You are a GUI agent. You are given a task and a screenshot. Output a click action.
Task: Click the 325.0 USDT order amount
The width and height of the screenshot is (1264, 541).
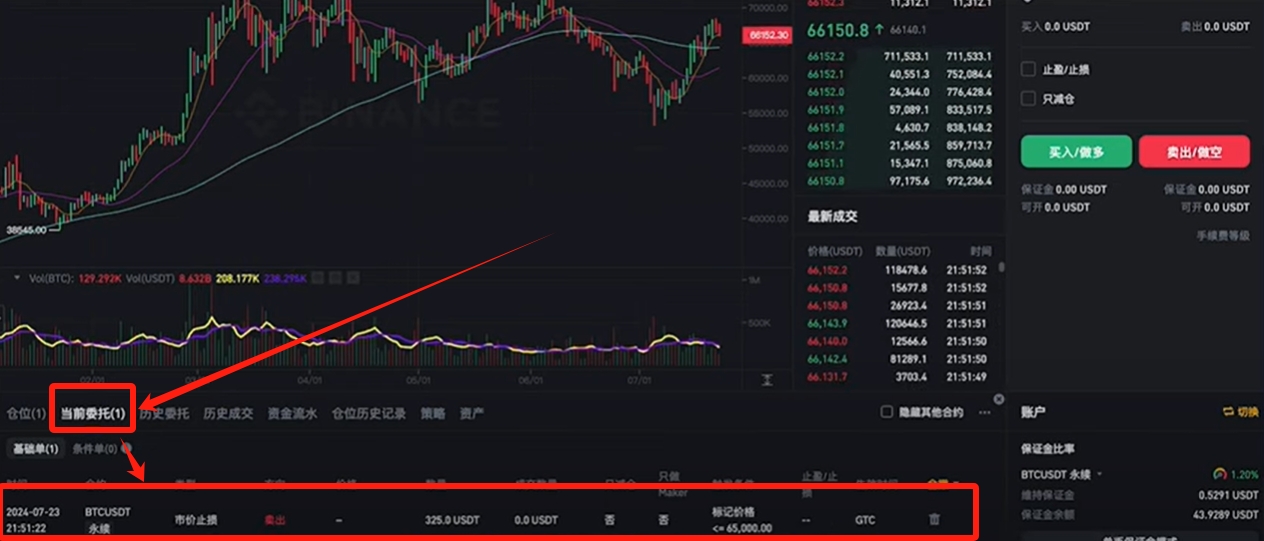point(451,520)
